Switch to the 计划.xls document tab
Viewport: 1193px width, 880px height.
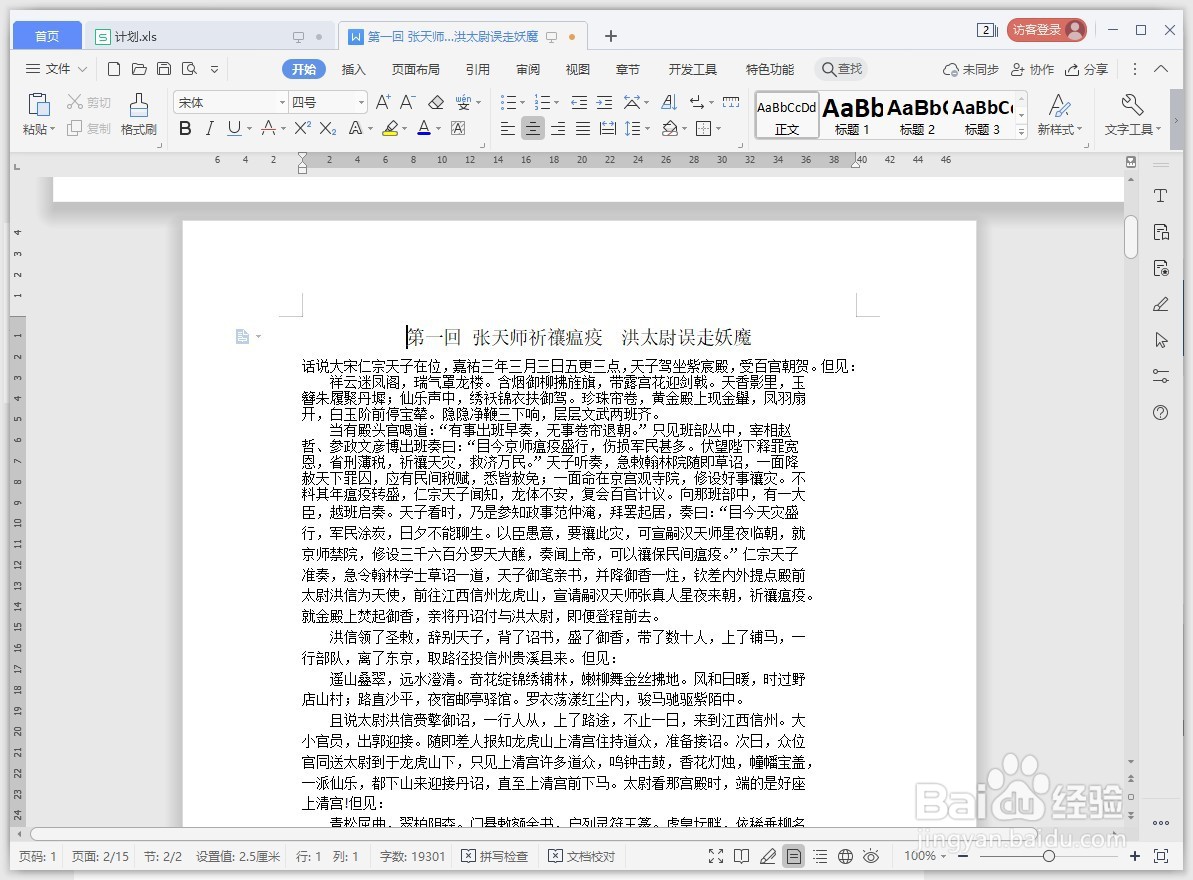209,37
